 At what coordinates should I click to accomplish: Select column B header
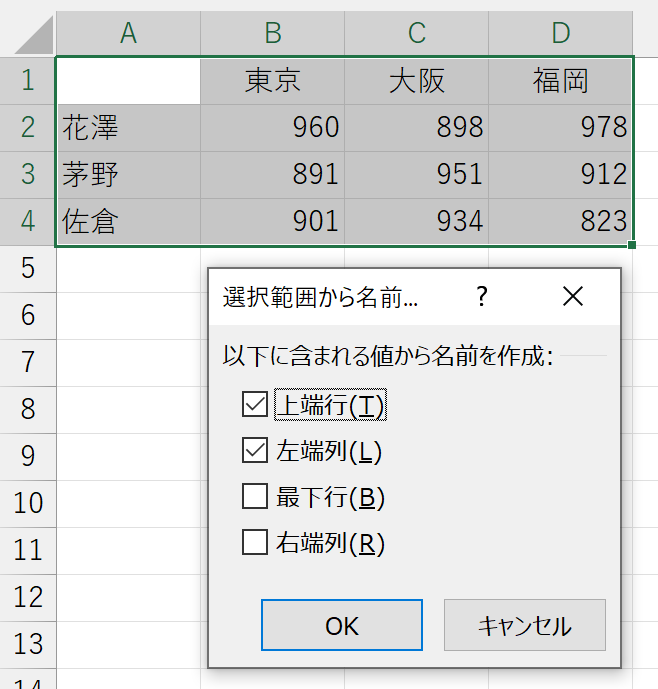[x=272, y=33]
